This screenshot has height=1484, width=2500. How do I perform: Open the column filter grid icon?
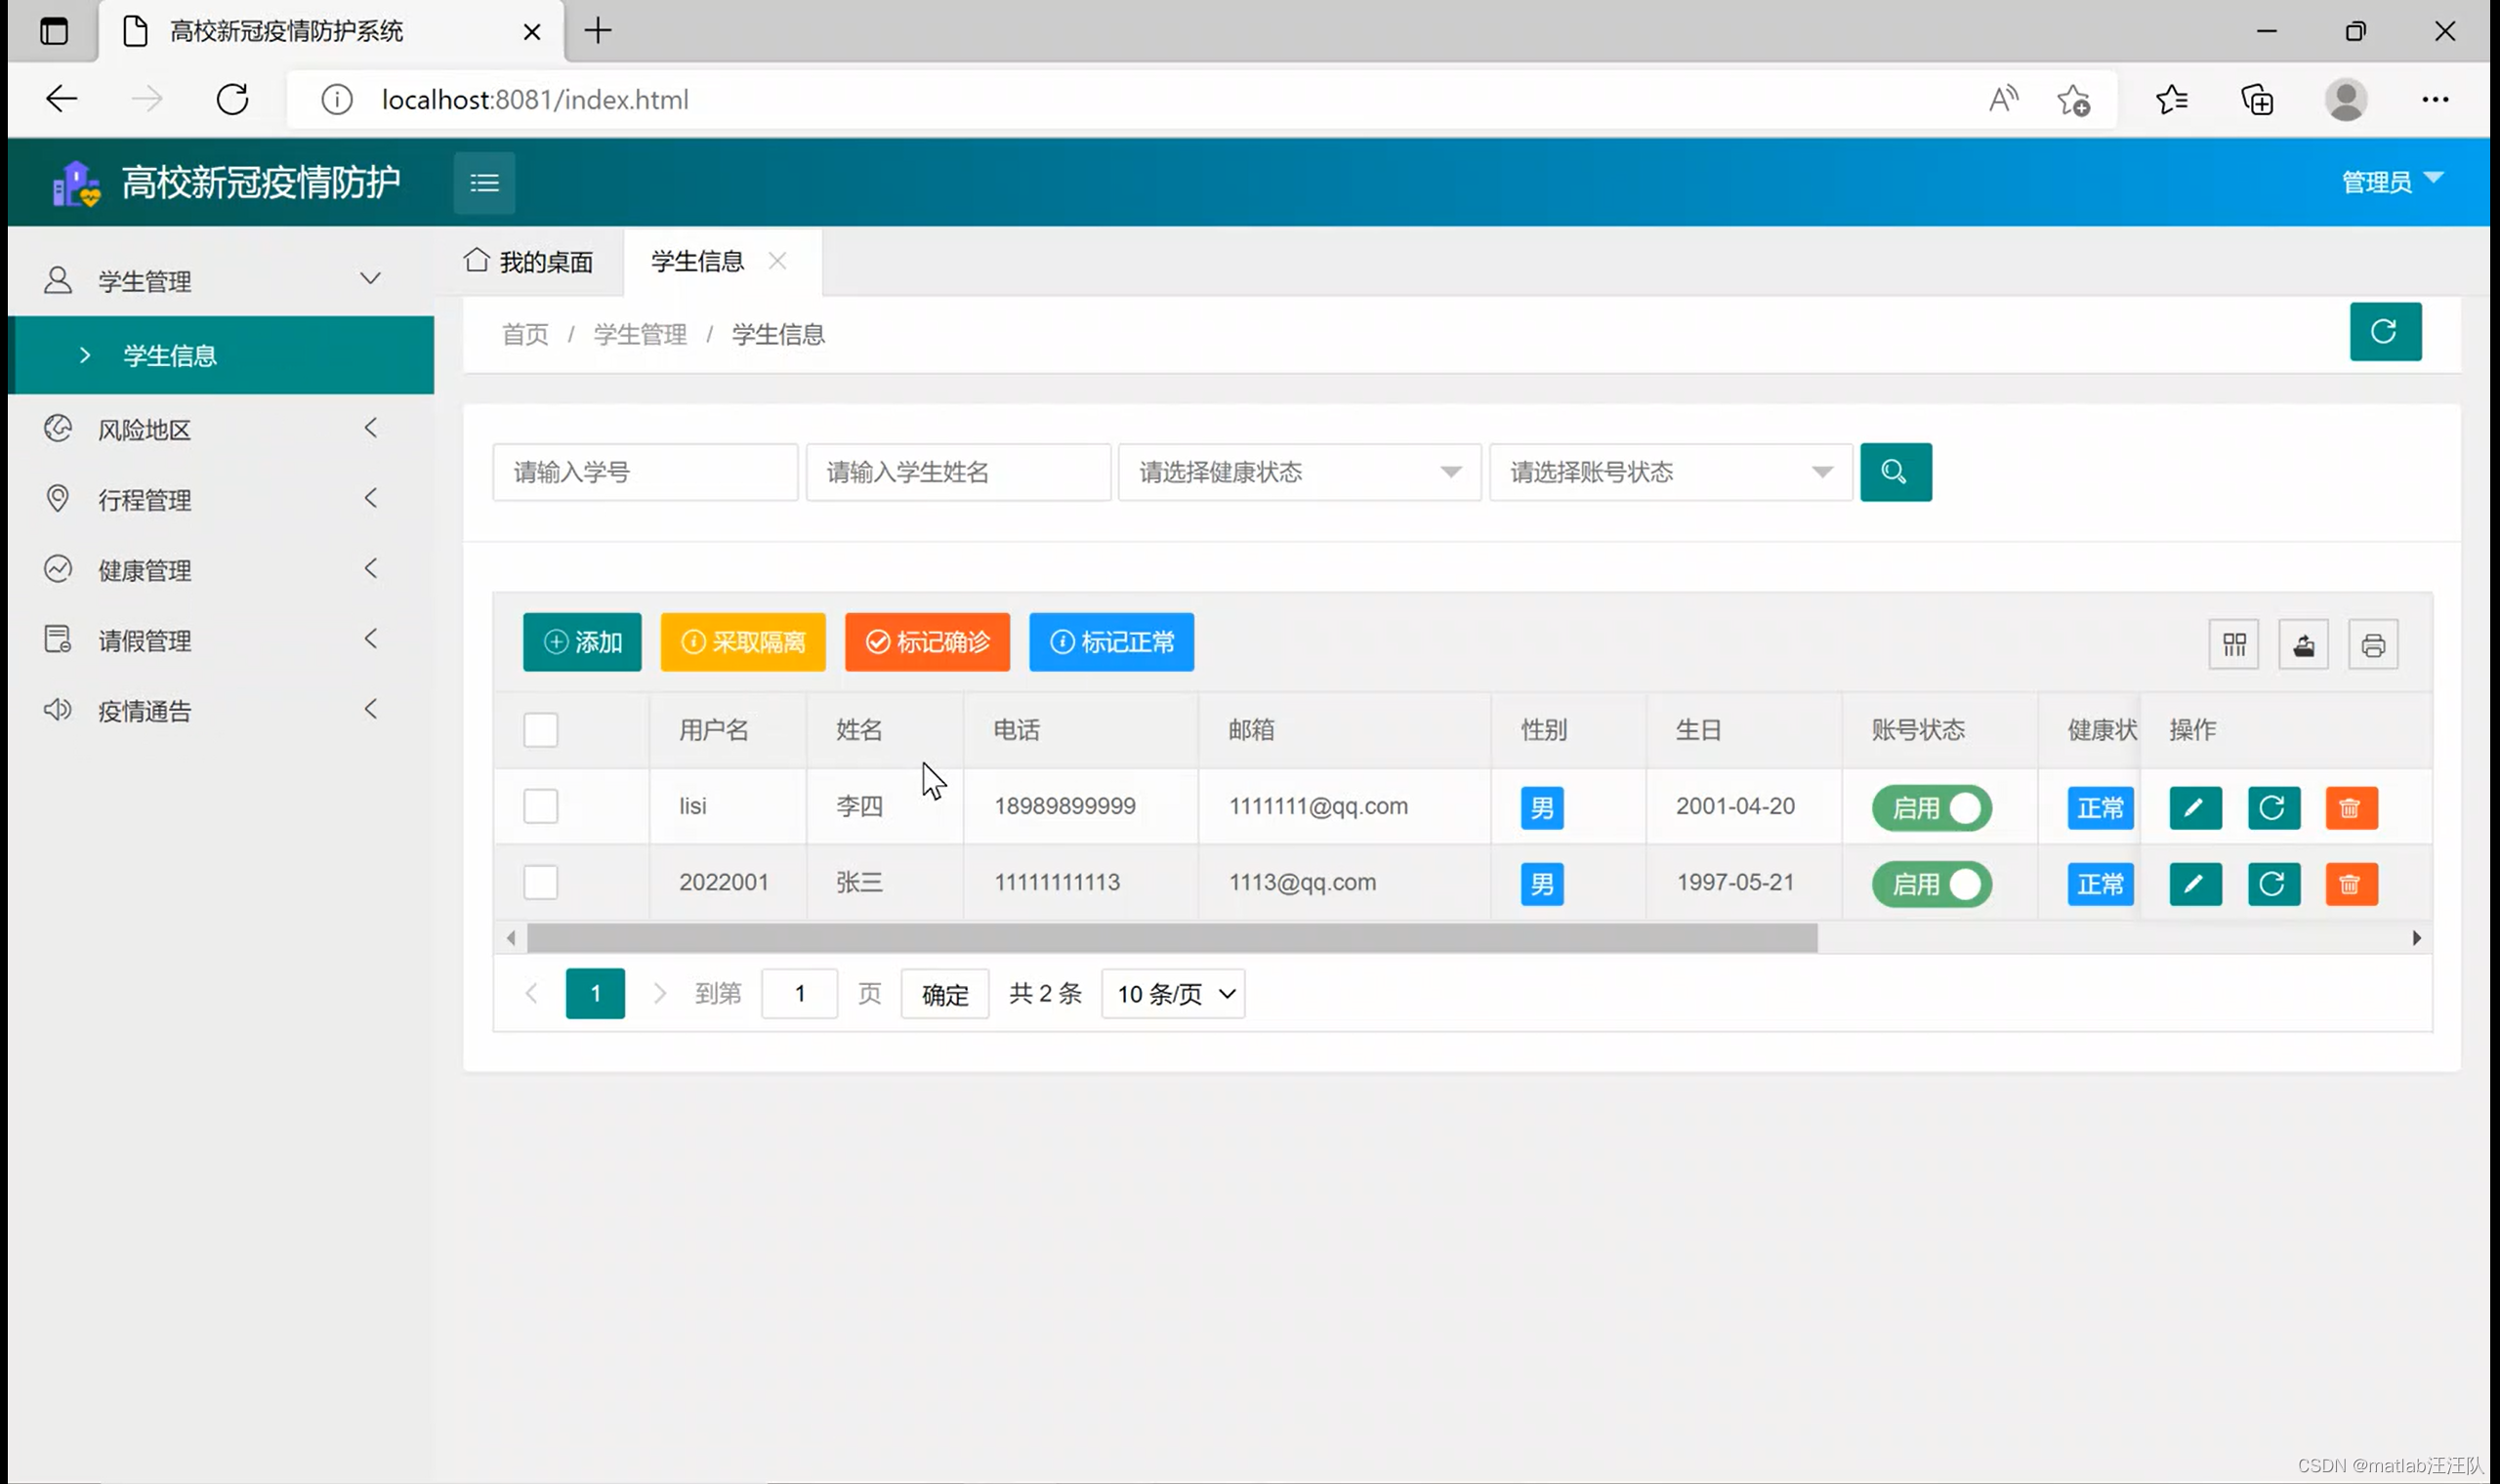pos(2233,645)
